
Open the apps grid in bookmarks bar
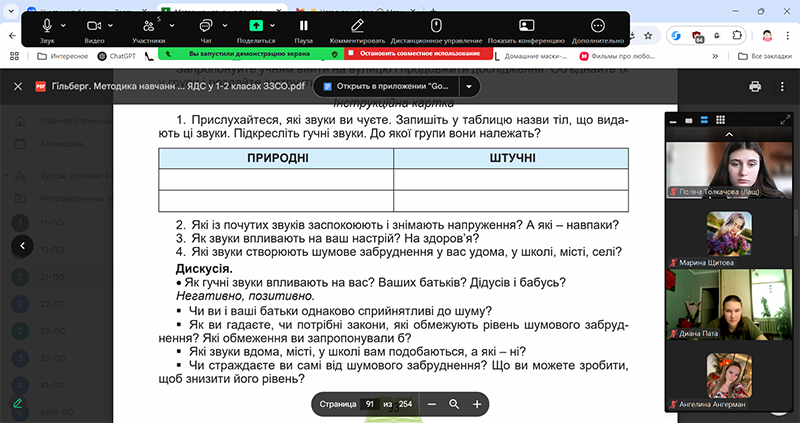click(14, 56)
